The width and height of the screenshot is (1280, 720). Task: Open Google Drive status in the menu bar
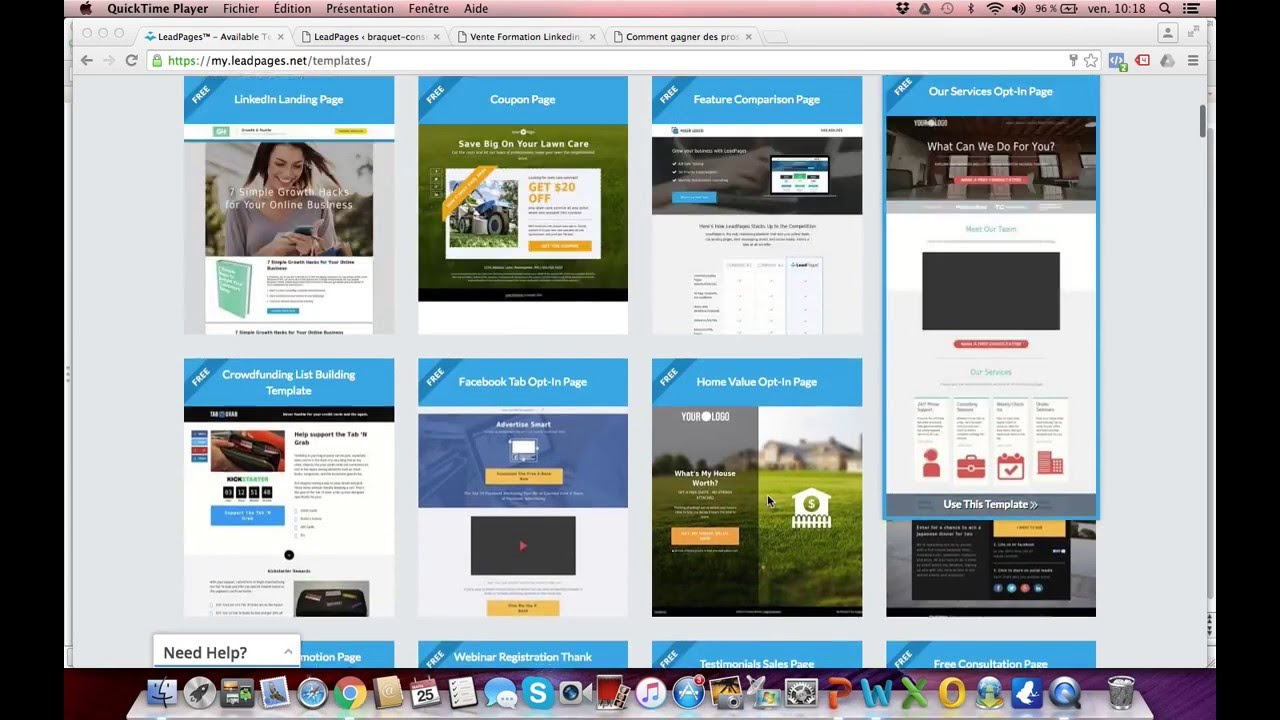pyautogui.click(x=924, y=8)
